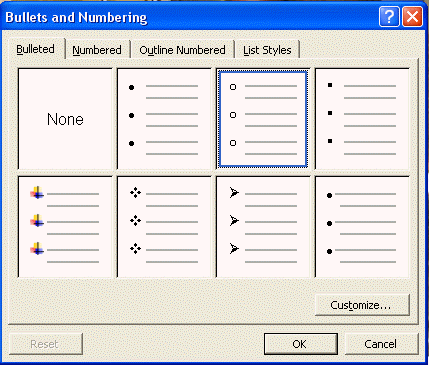Open the List Styles tab

[267, 50]
